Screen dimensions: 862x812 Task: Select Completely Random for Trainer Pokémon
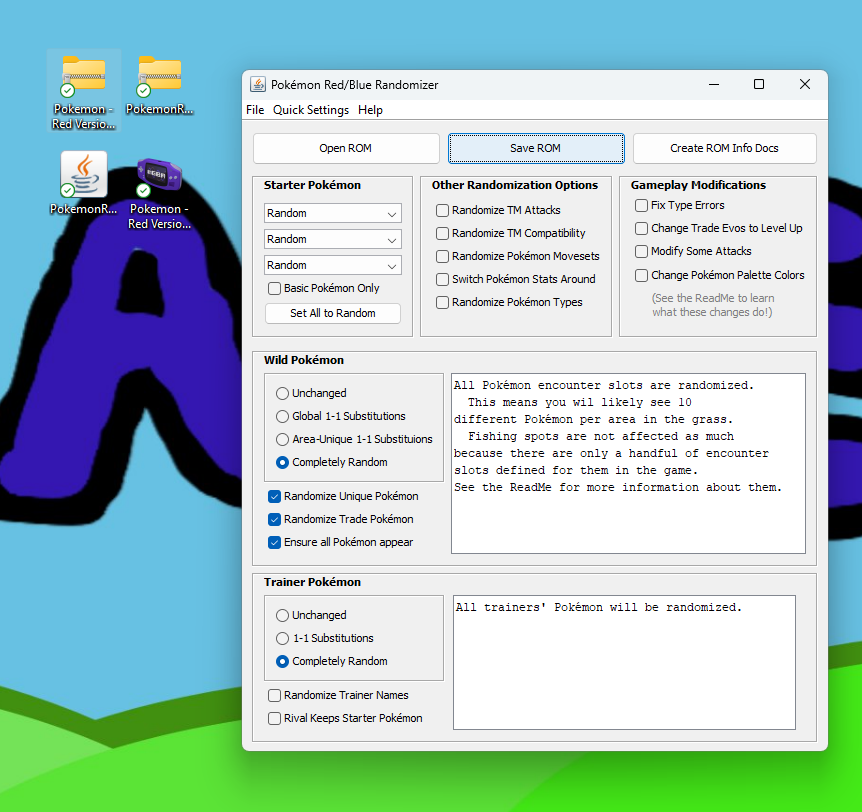[x=282, y=661]
